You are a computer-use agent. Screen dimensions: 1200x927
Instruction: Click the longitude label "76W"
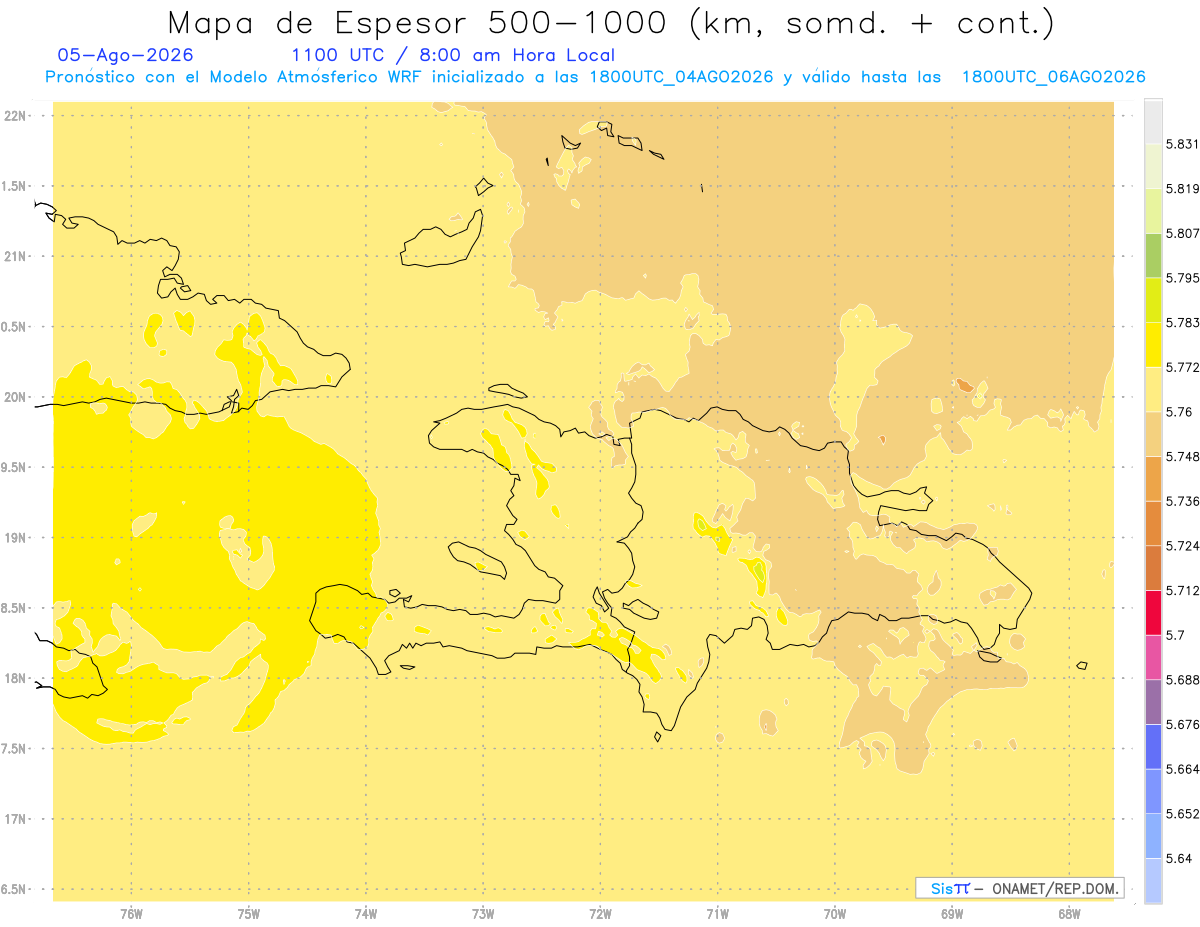(x=131, y=913)
